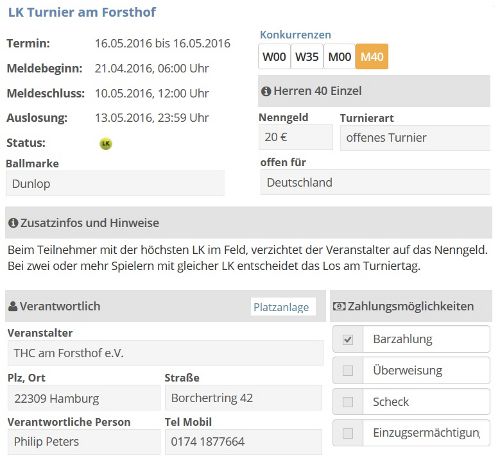Click person icon beside Verantwortlich
The width and height of the screenshot is (500, 463).
point(13,306)
